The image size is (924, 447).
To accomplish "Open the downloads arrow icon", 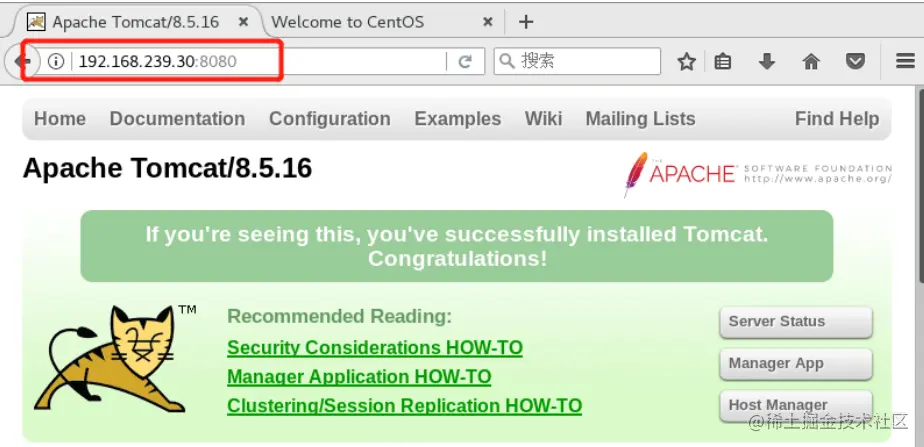I will tap(767, 61).
